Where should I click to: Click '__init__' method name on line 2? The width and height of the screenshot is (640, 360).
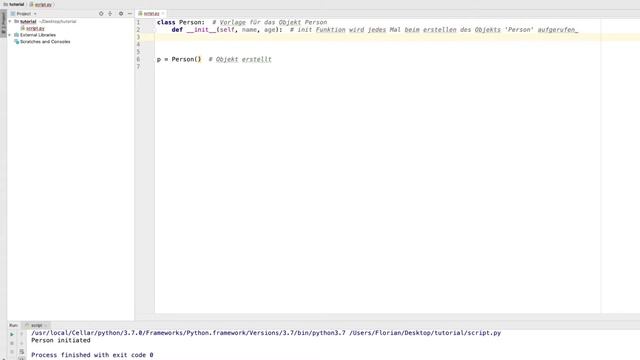tap(202, 30)
